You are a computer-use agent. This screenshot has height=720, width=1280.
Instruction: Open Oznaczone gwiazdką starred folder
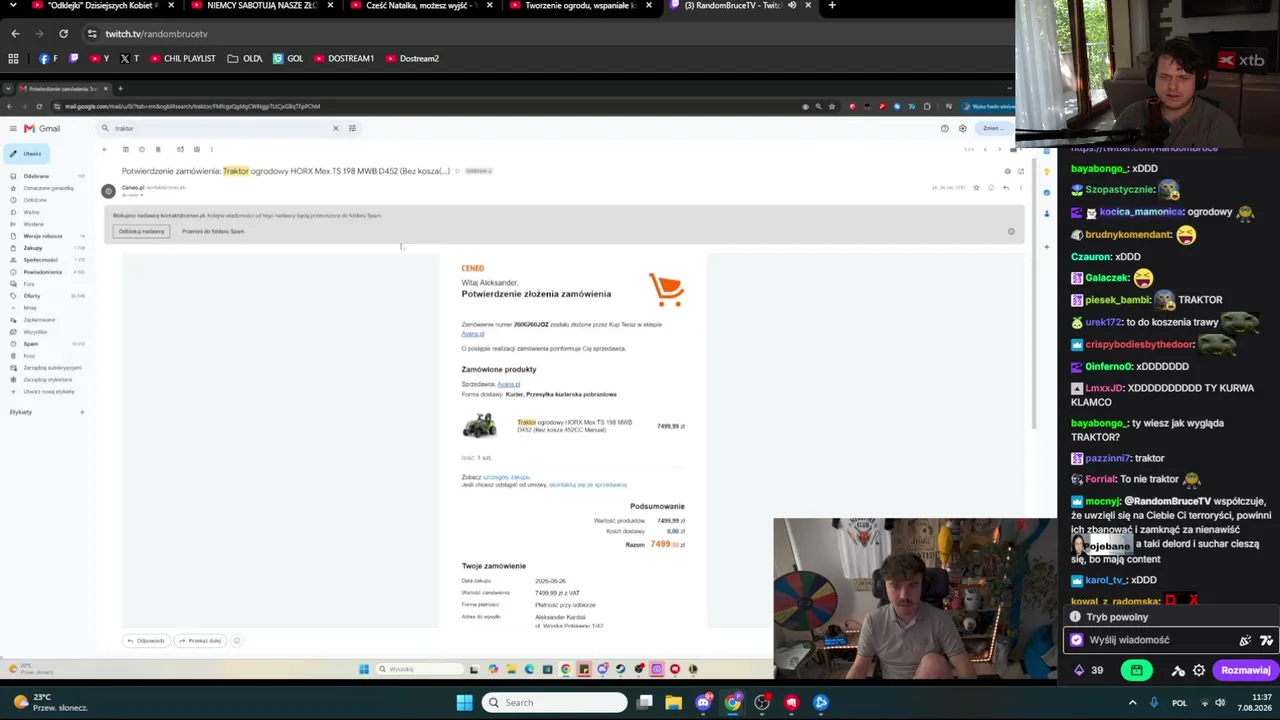coord(48,188)
